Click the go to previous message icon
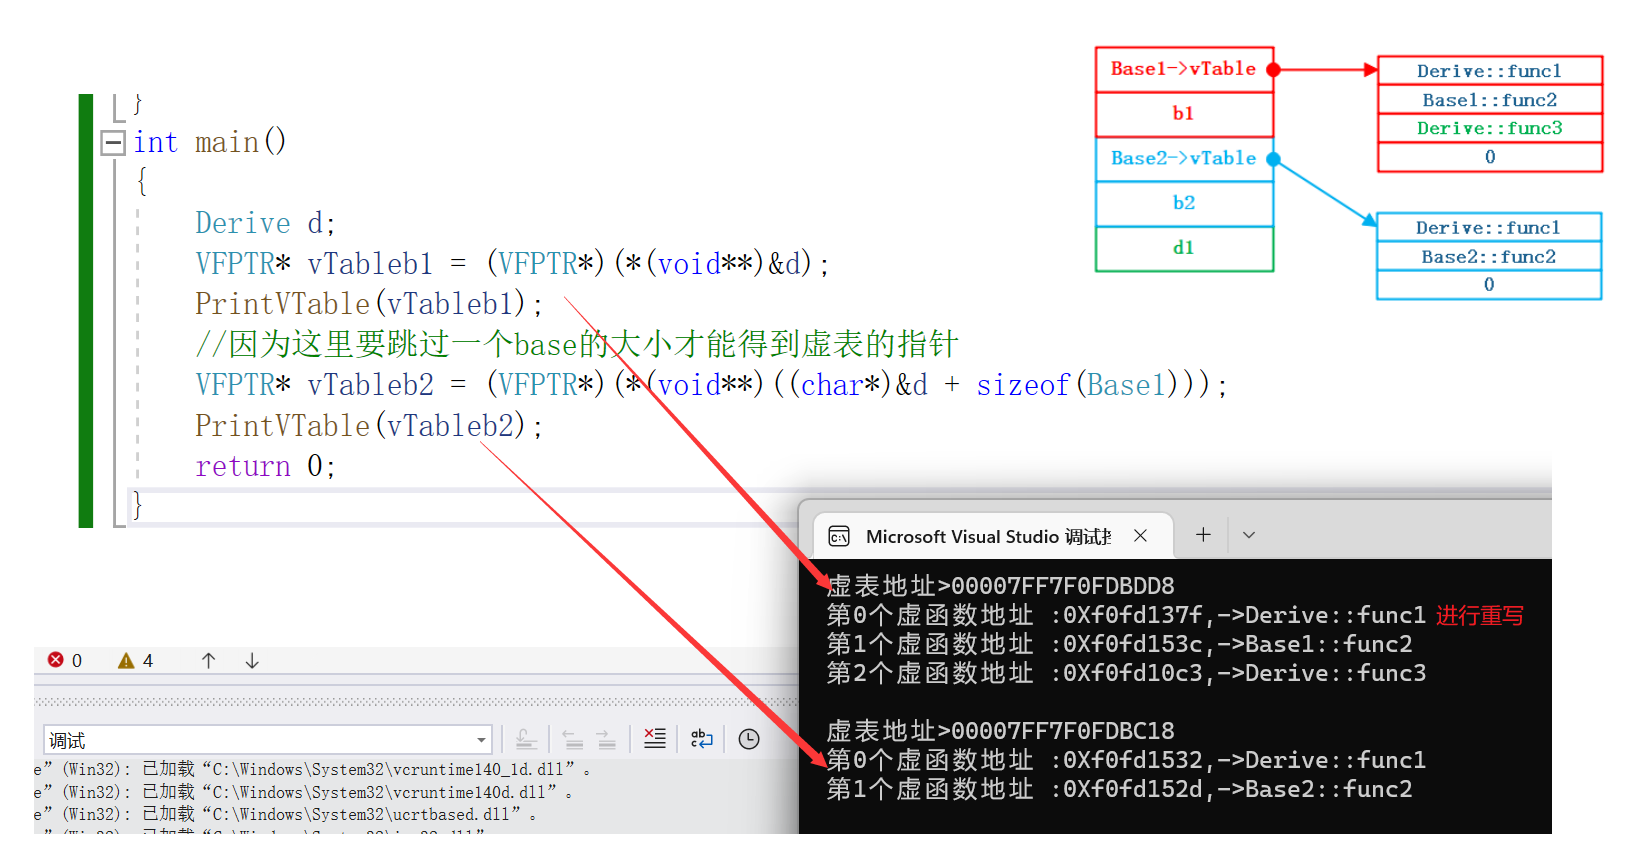The width and height of the screenshot is (1626, 862). (x=572, y=739)
